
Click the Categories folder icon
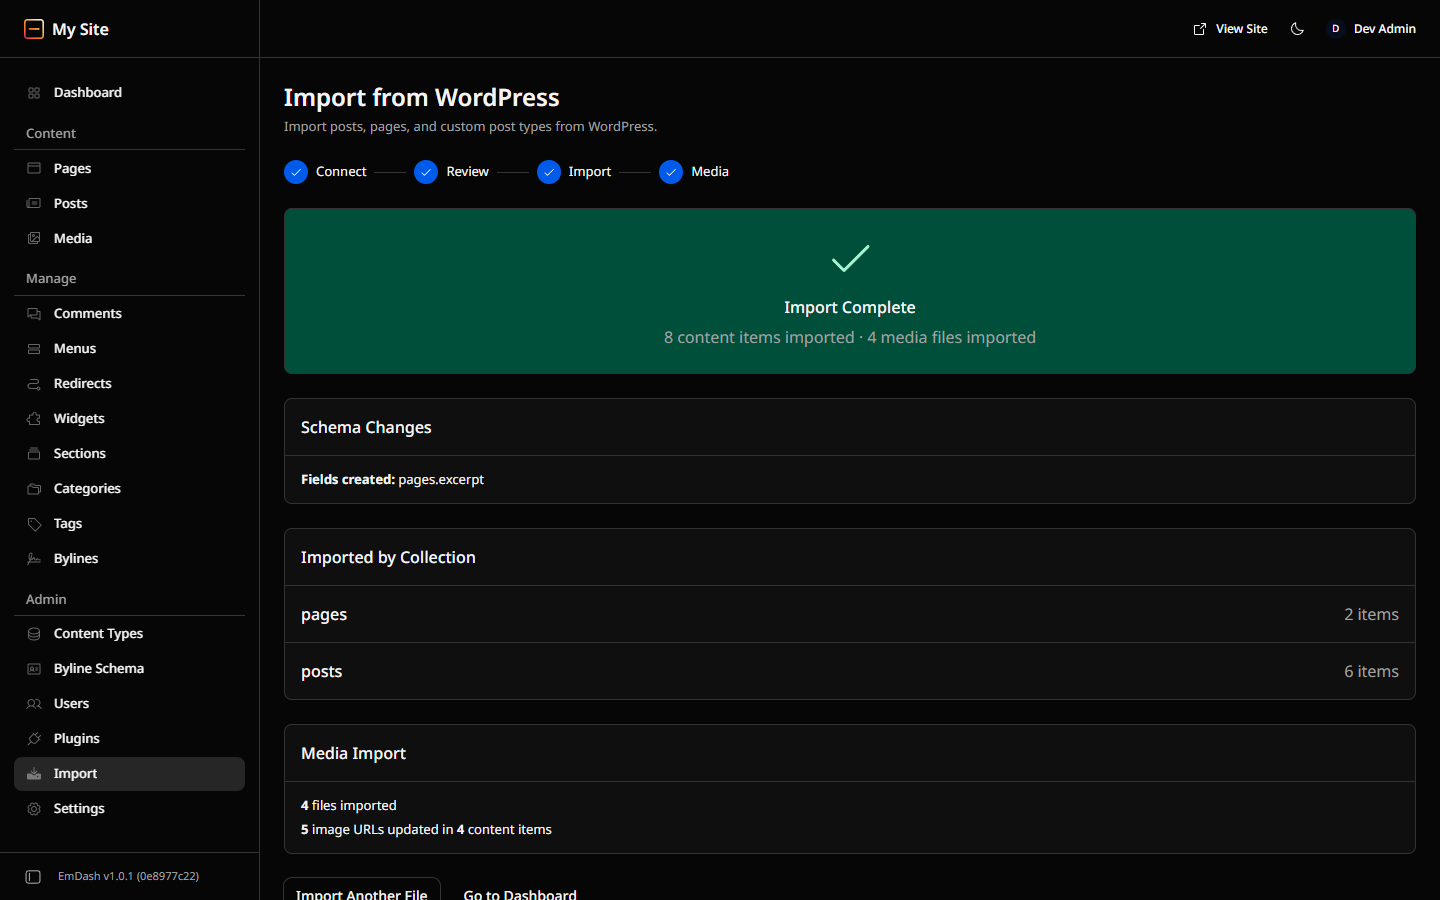coord(34,489)
